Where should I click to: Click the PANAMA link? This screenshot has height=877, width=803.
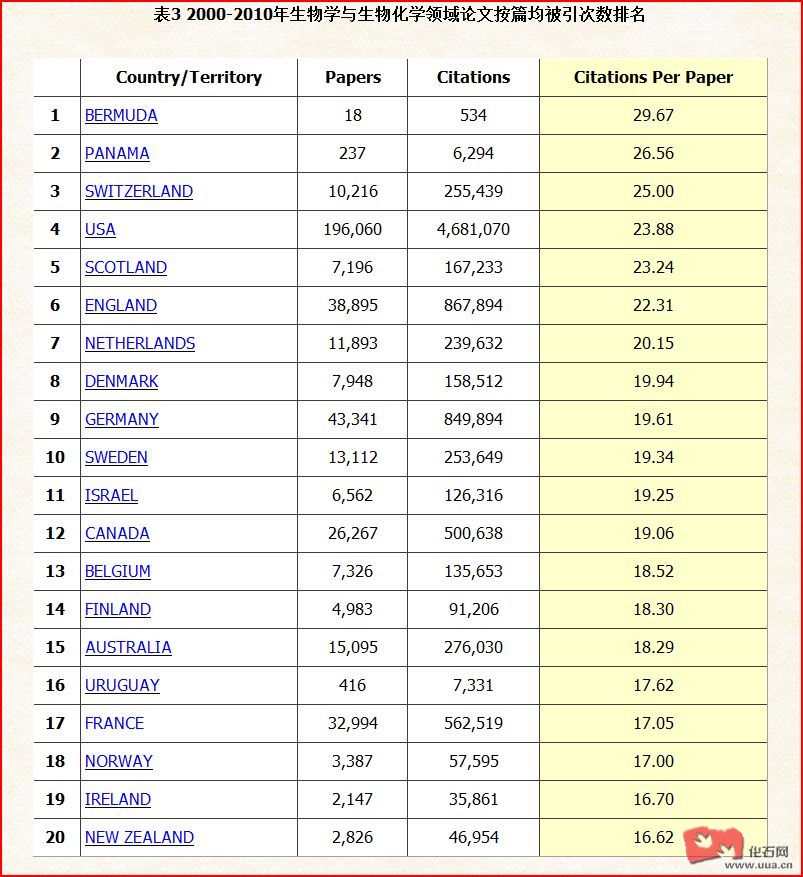(117, 154)
